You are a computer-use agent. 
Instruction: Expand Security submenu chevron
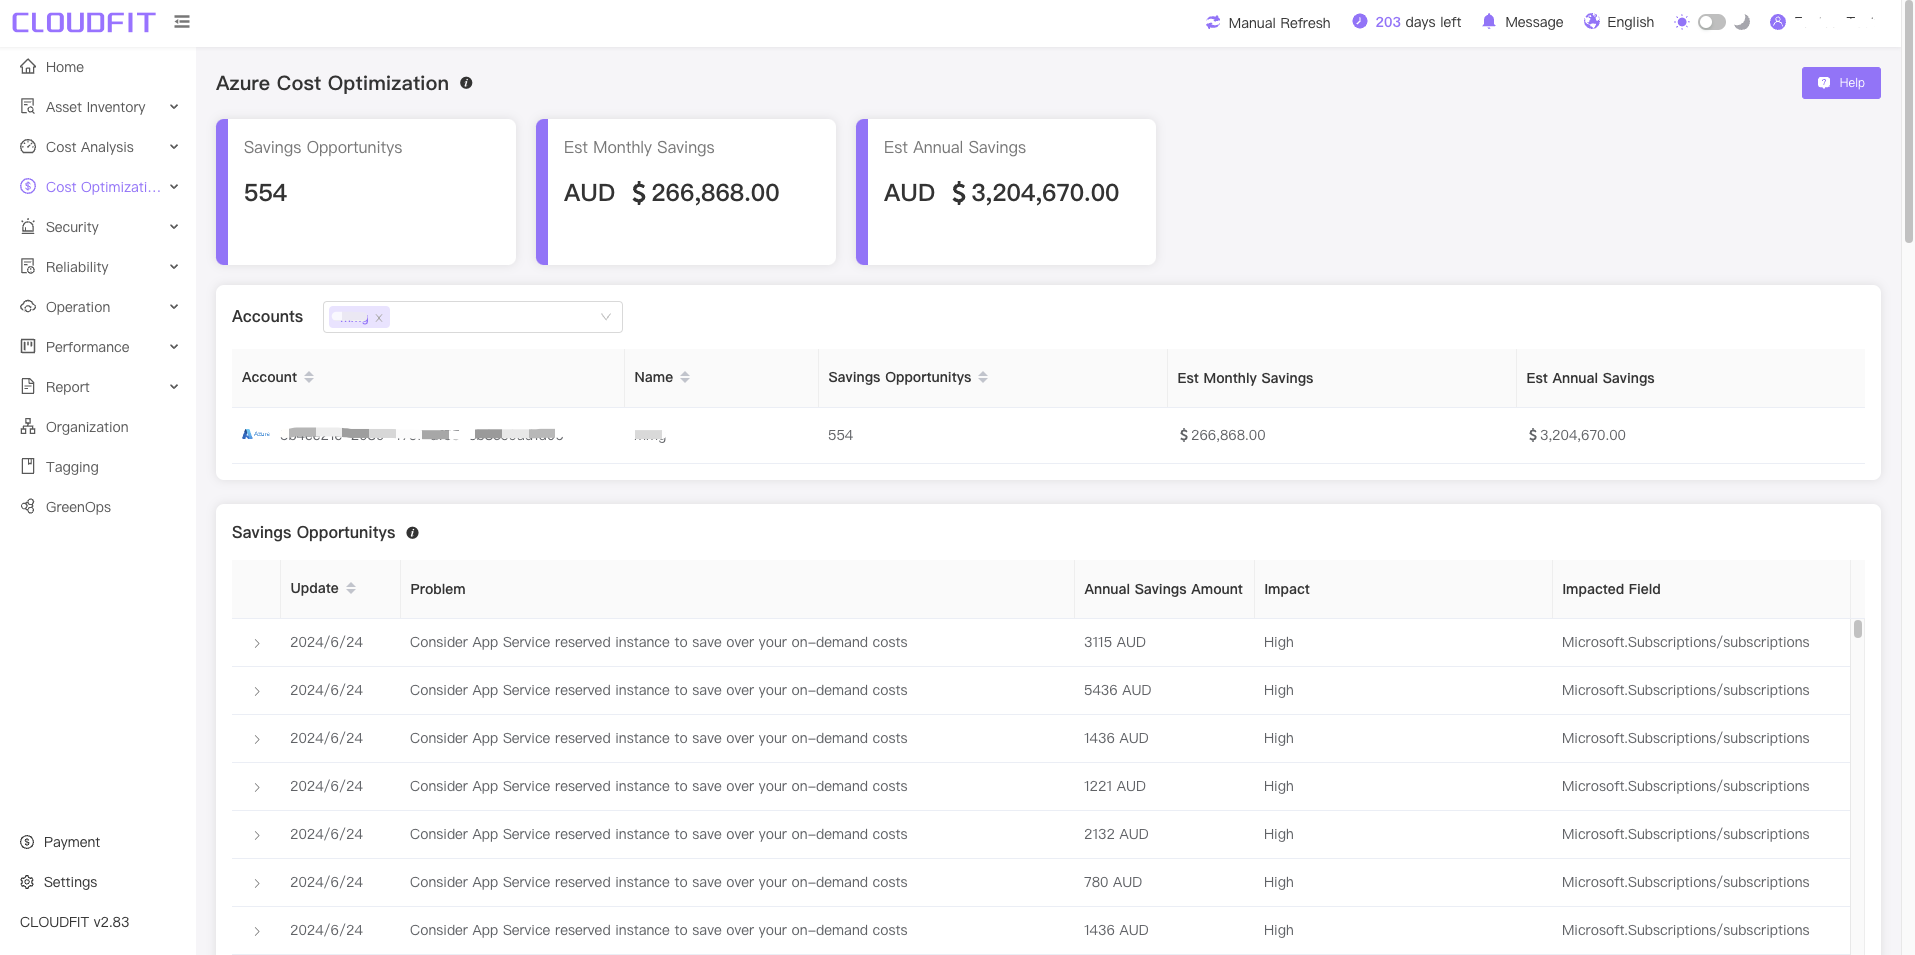click(x=174, y=227)
